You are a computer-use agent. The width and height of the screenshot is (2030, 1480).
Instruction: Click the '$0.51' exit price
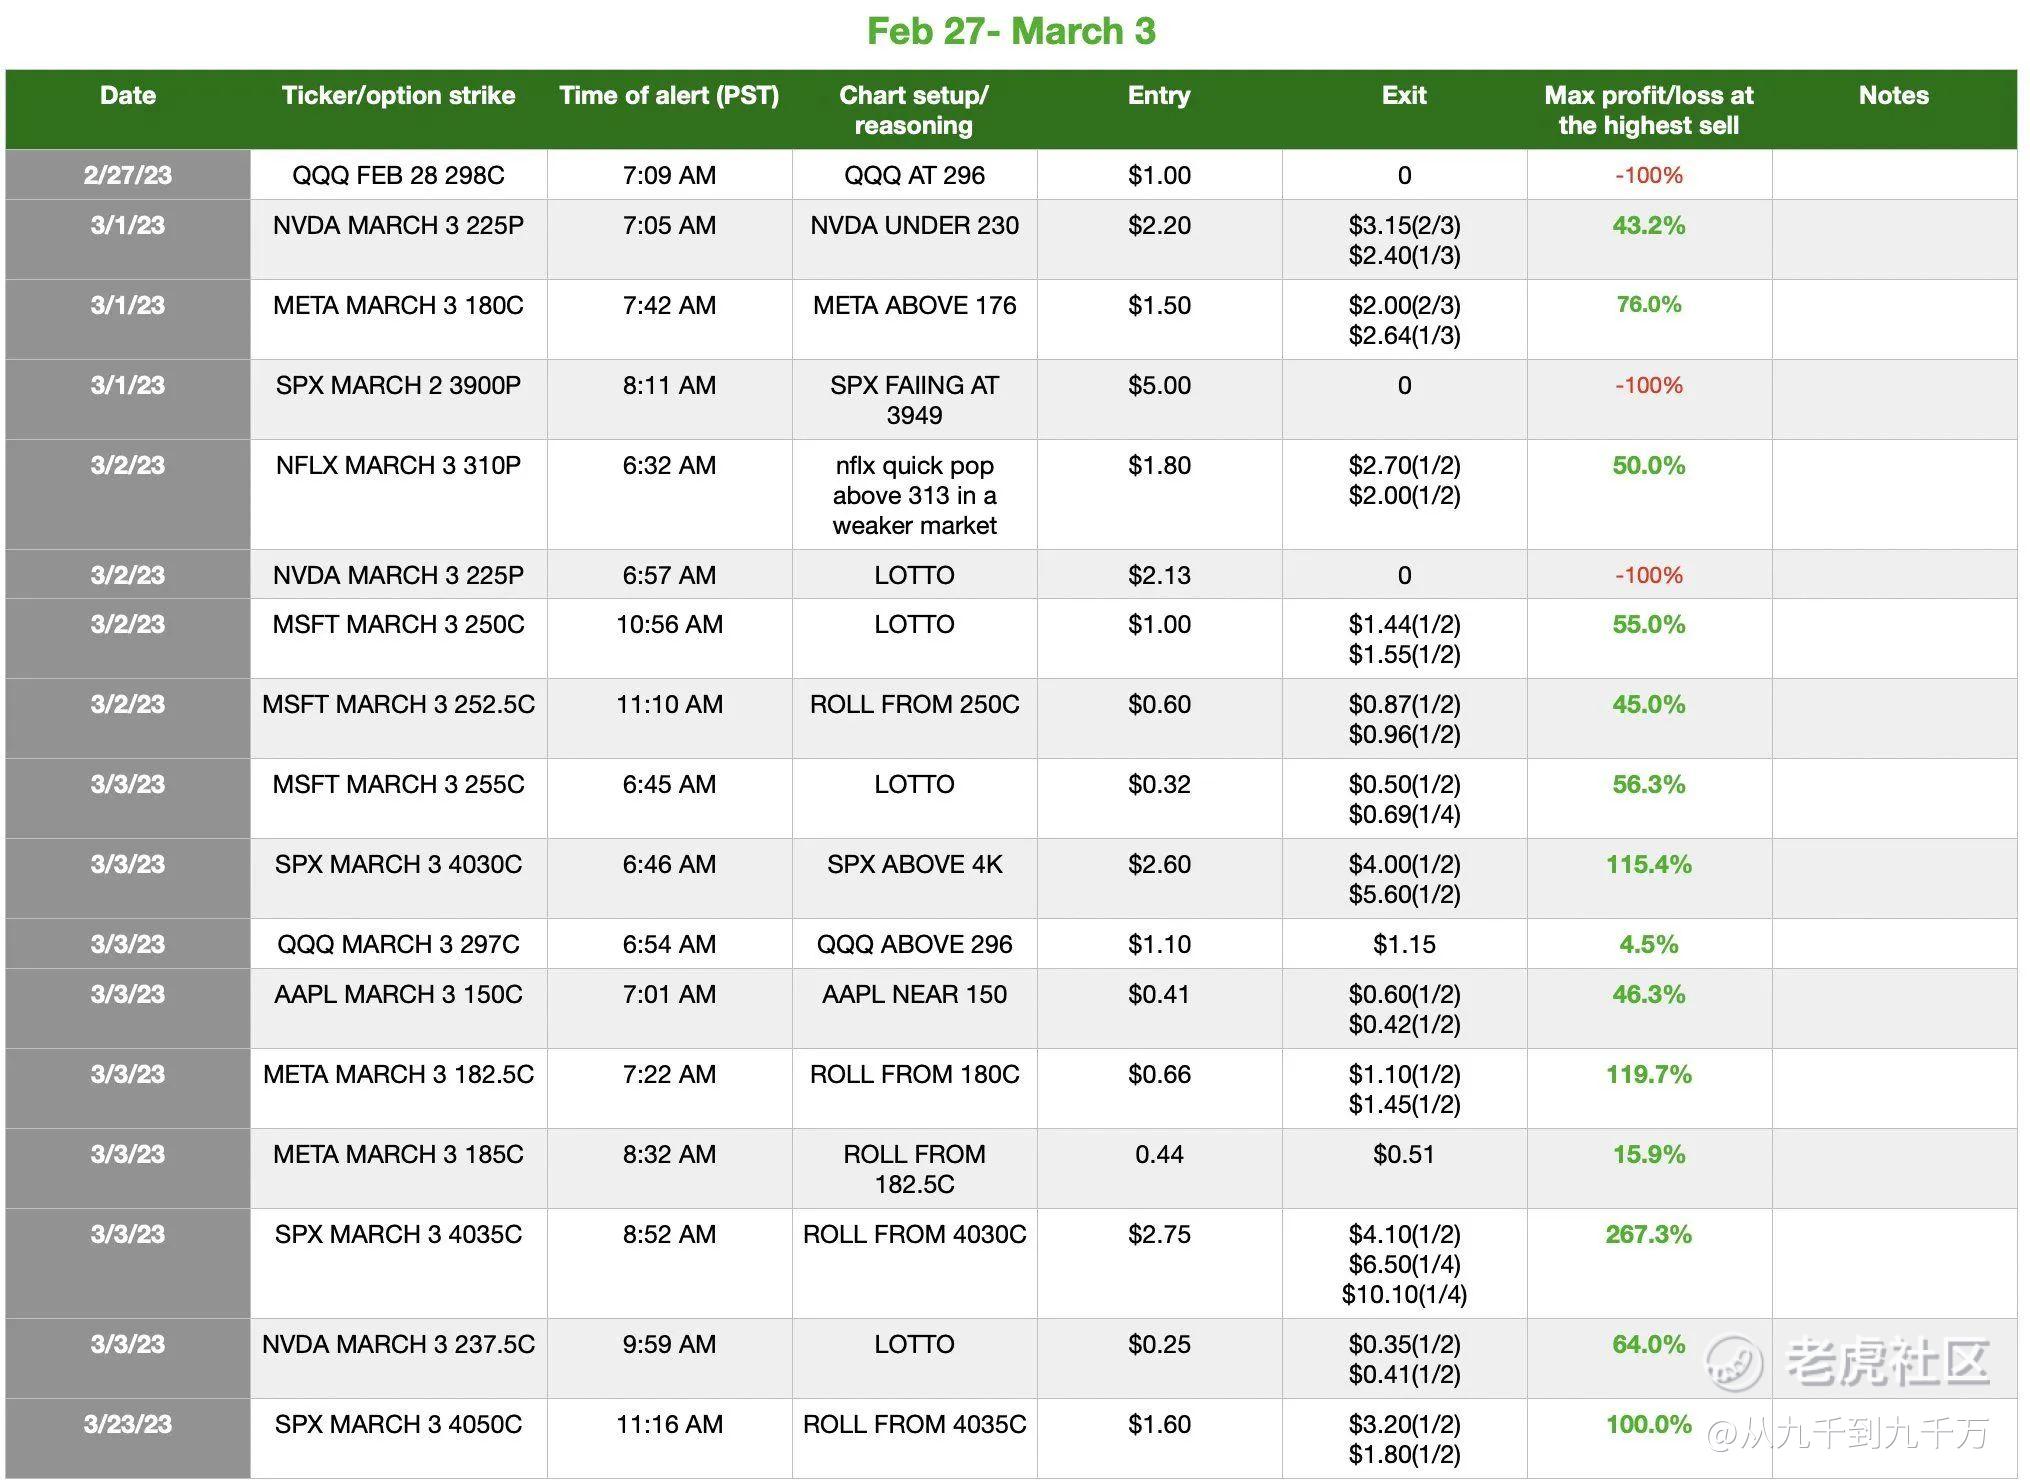point(1404,1155)
